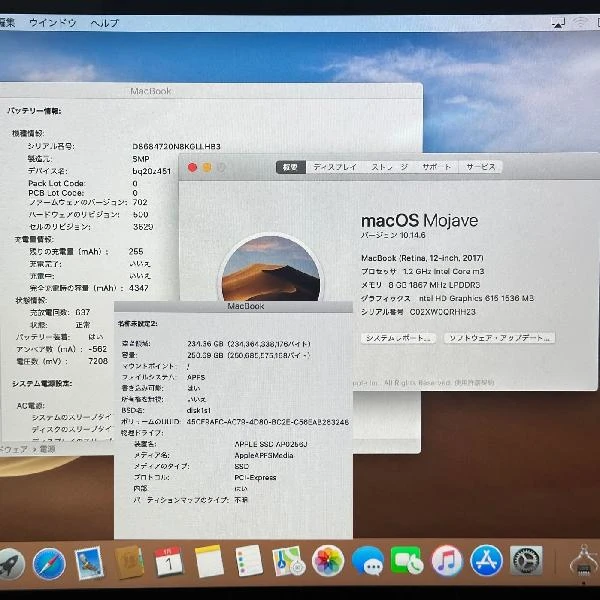Open System Preferences in the Dock
This screenshot has width=600, height=600.
[x=526, y=561]
